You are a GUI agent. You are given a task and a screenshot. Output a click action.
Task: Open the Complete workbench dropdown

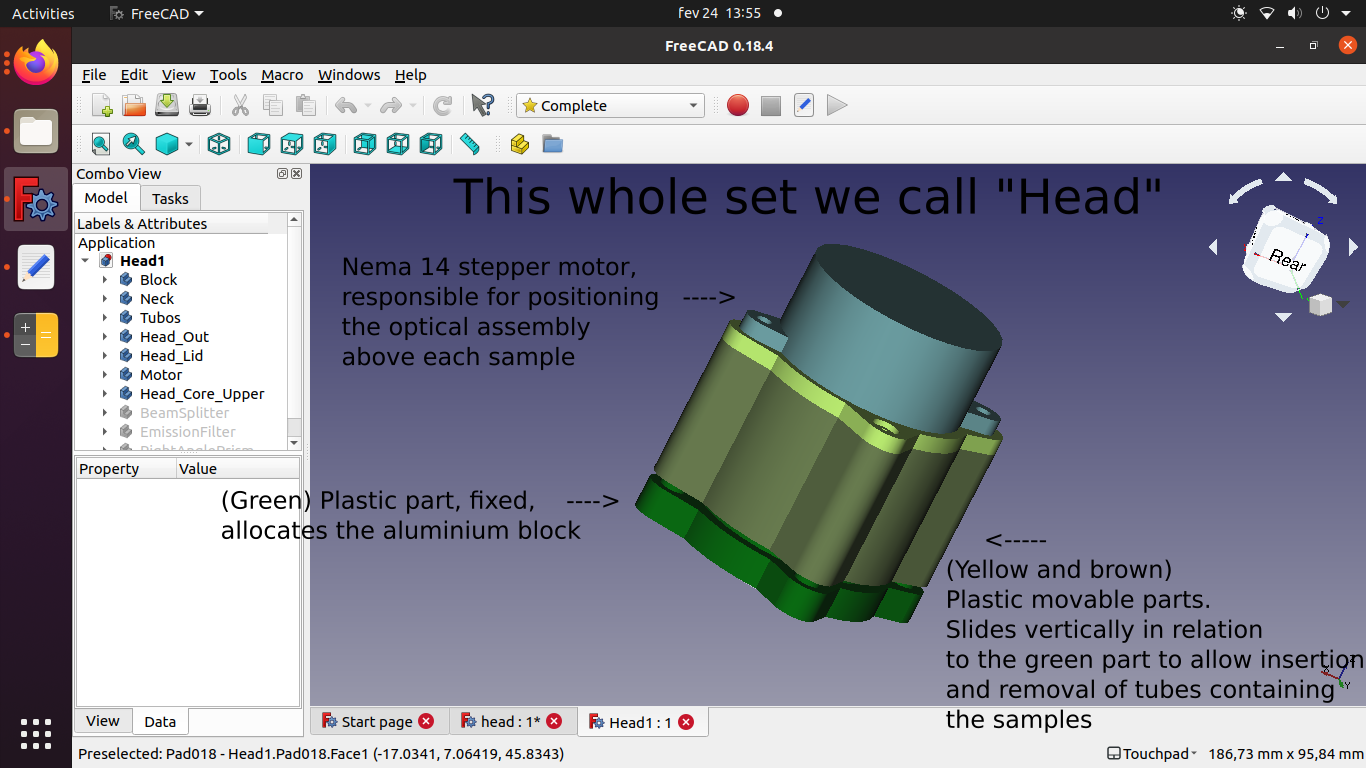tap(610, 105)
